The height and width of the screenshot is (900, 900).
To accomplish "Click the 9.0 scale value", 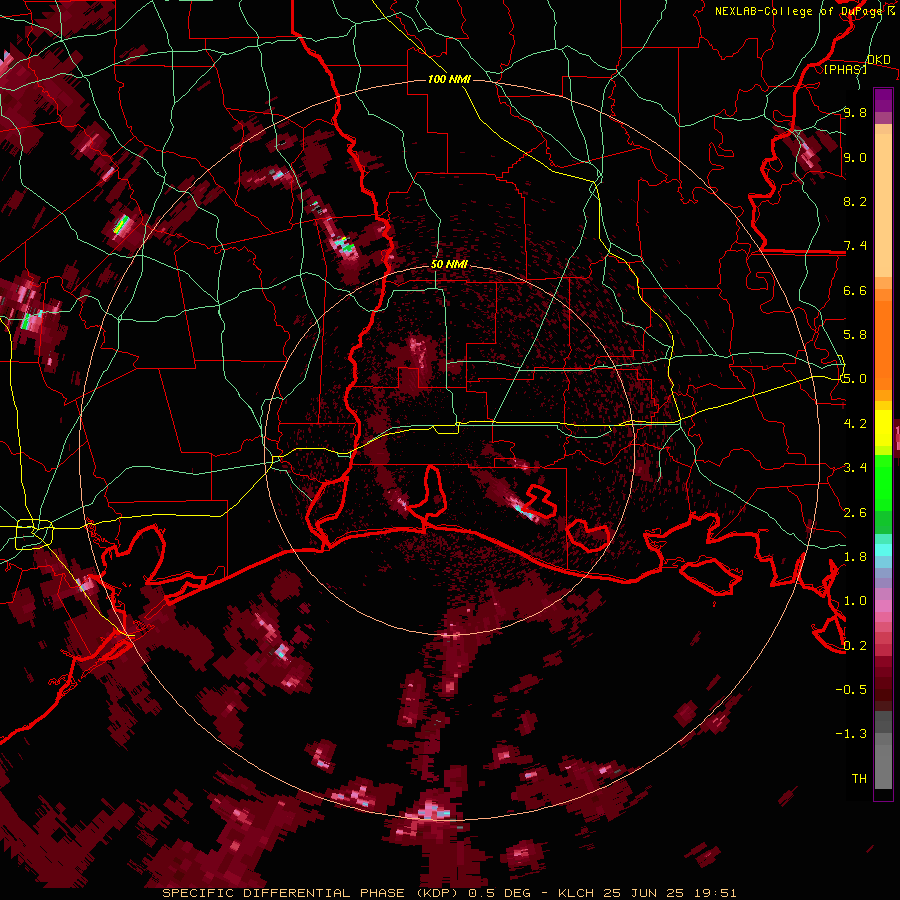I will (x=855, y=157).
